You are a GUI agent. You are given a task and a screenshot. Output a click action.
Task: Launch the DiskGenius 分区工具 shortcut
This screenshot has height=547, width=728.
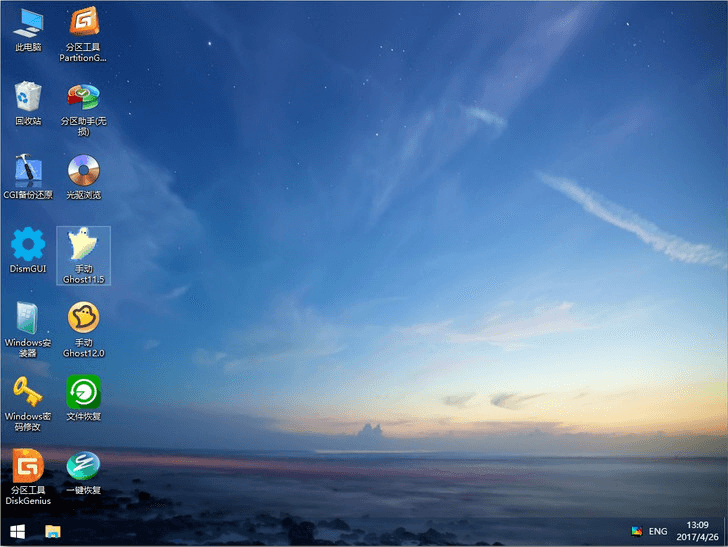[28, 465]
